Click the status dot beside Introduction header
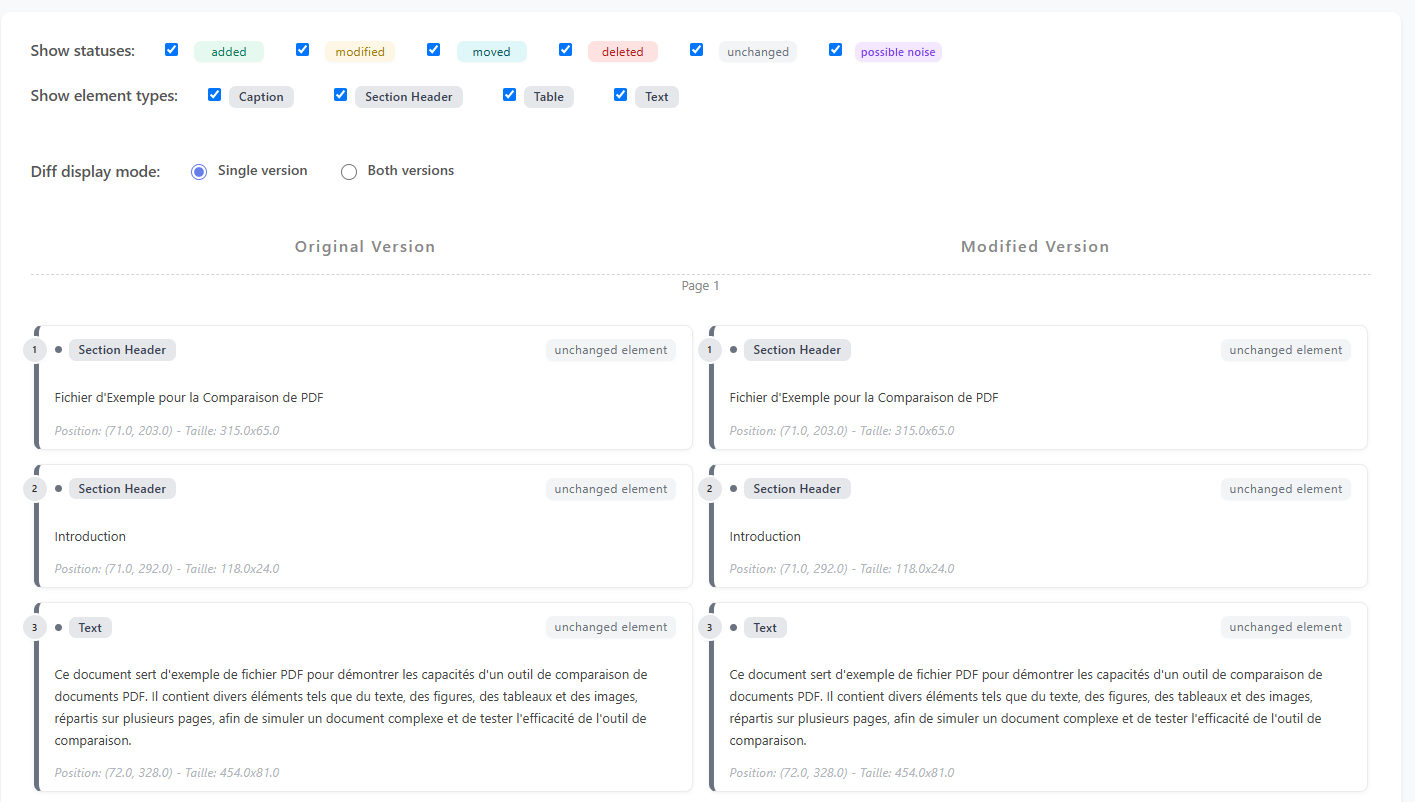Image resolution: width=1415 pixels, height=802 pixels. pyautogui.click(x=57, y=488)
